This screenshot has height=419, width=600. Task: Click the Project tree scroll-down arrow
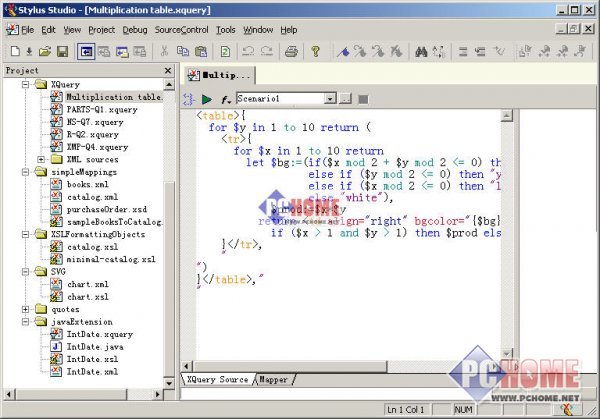(169, 383)
